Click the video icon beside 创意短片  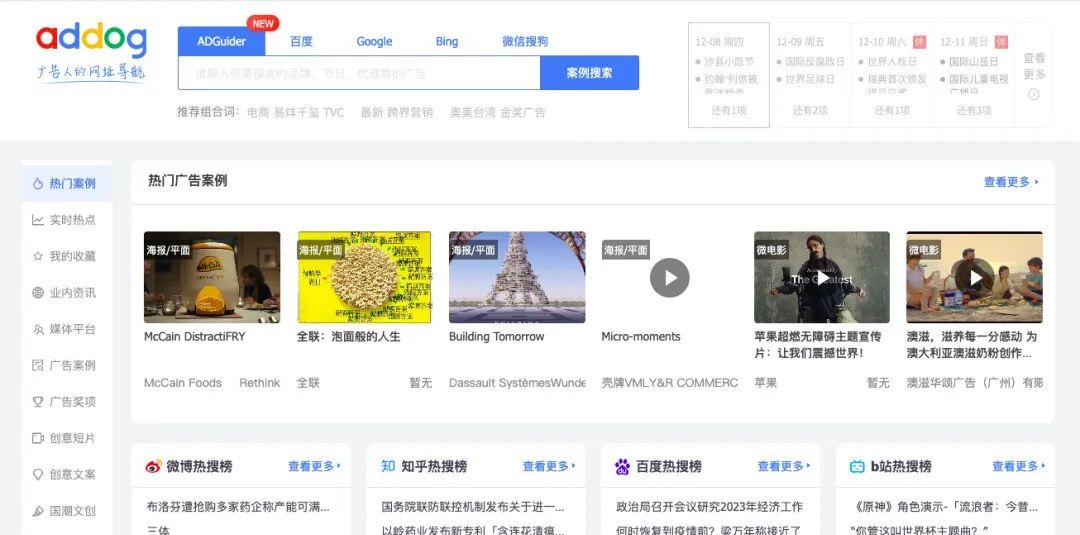coord(38,438)
